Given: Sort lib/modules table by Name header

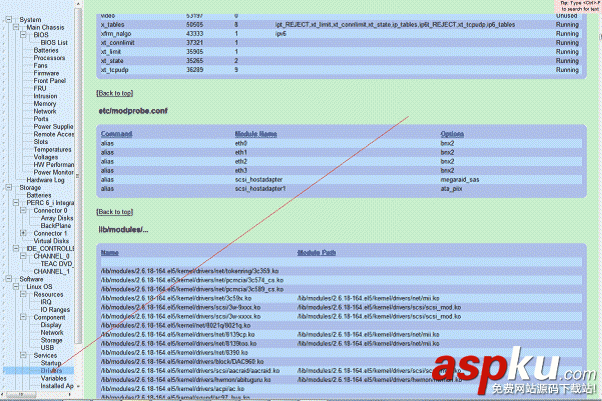Looking at the screenshot, I should pyautogui.click(x=109, y=252).
